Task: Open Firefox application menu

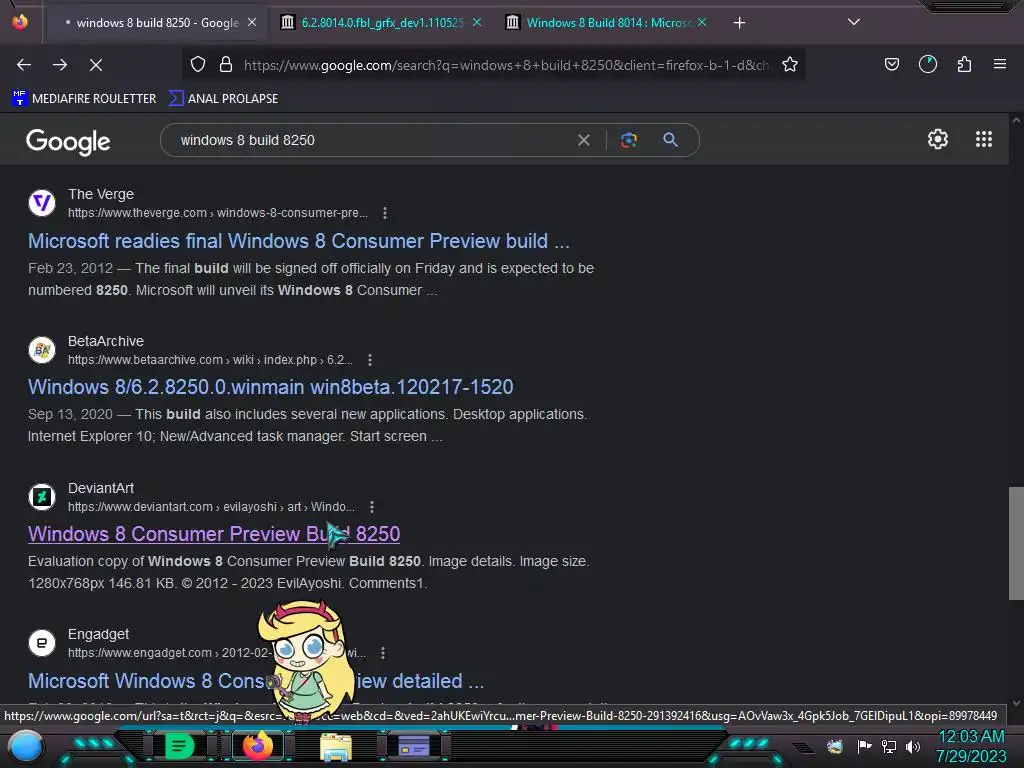Action: click(x=1000, y=64)
